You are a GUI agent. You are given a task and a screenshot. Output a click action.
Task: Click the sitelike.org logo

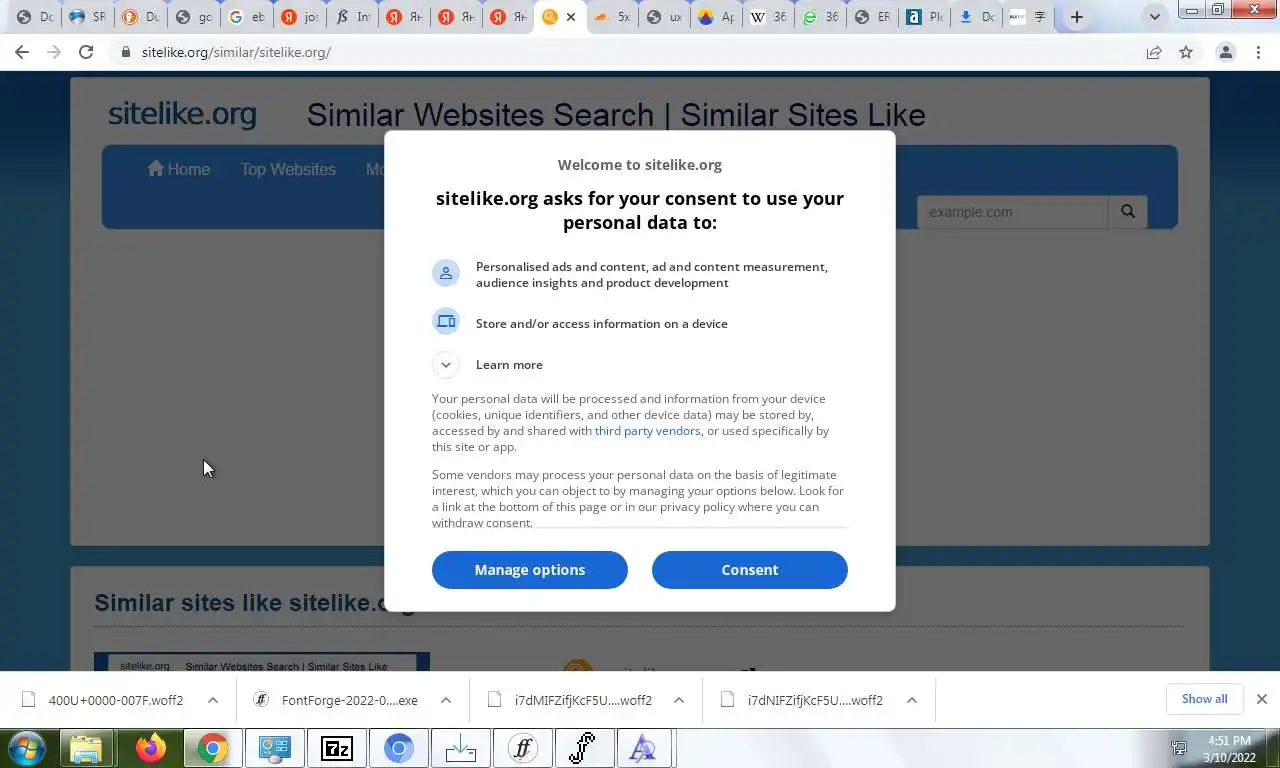[x=182, y=114]
